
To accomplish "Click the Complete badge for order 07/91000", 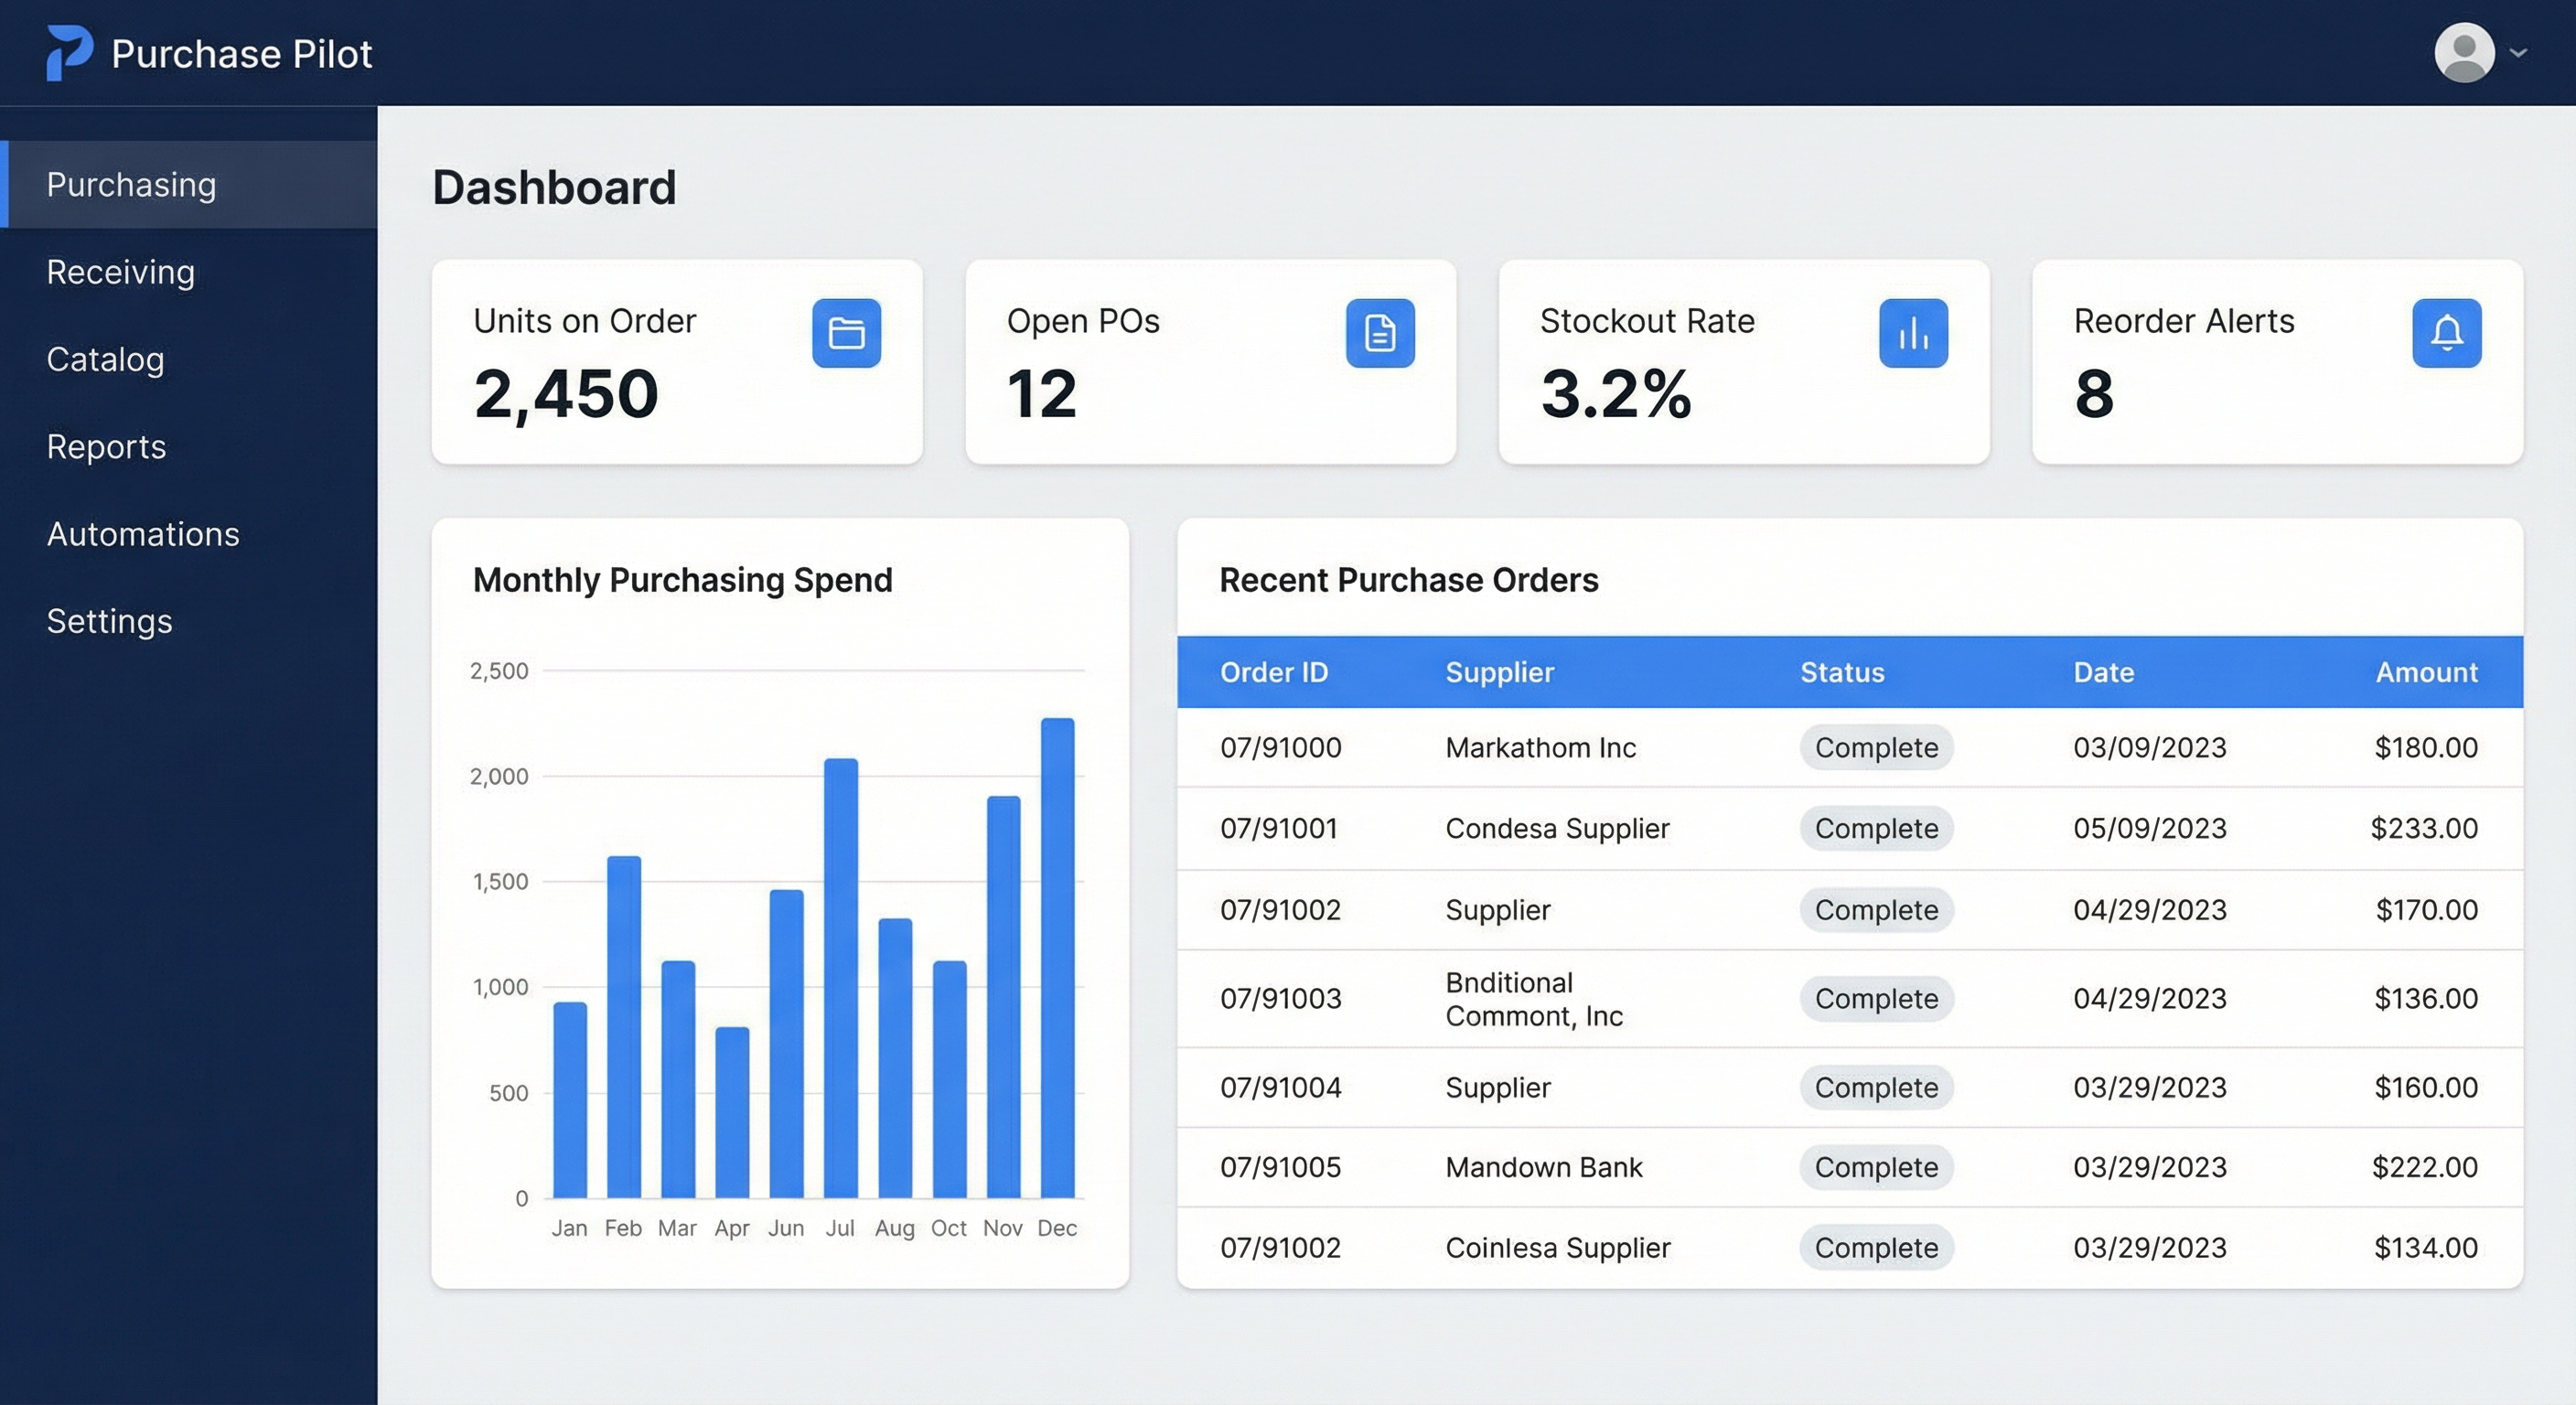I will pos(1875,747).
